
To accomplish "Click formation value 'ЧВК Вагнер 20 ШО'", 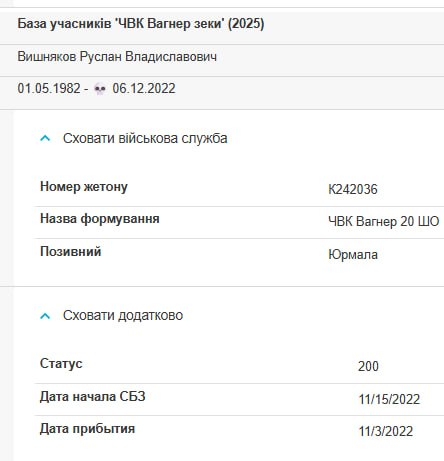I will [x=384, y=221].
